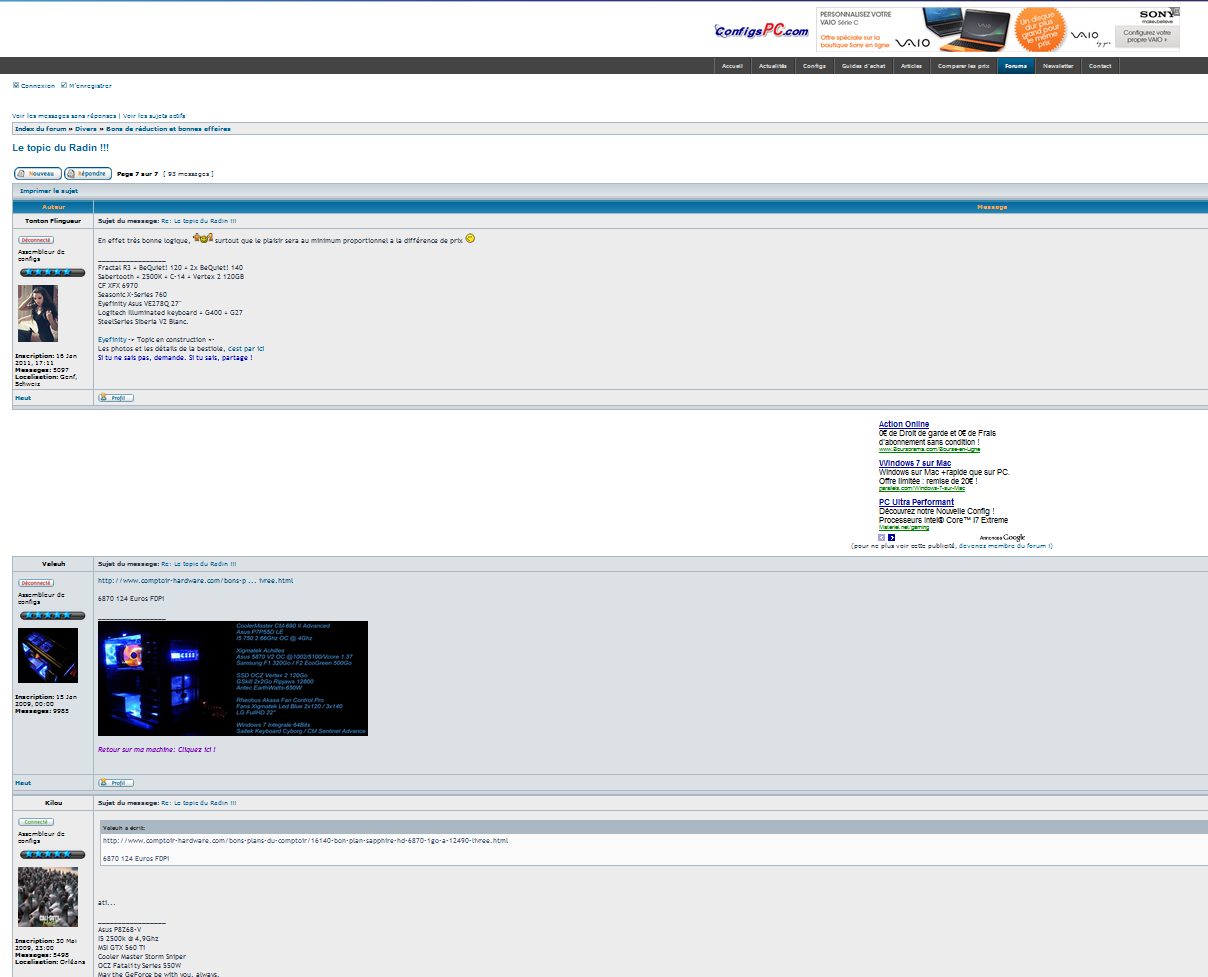Click the next arrow in Google ads
The image size is (1208, 977).
(892, 538)
